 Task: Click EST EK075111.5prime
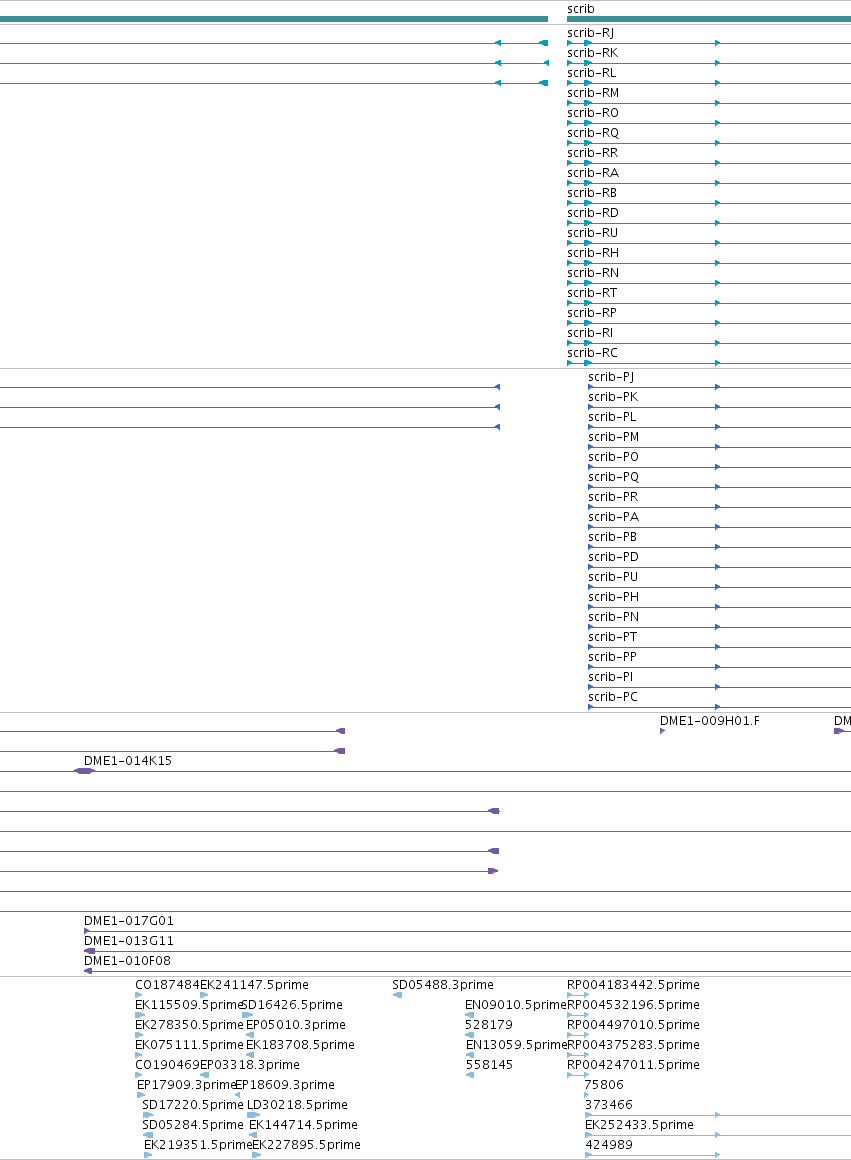[189, 1045]
